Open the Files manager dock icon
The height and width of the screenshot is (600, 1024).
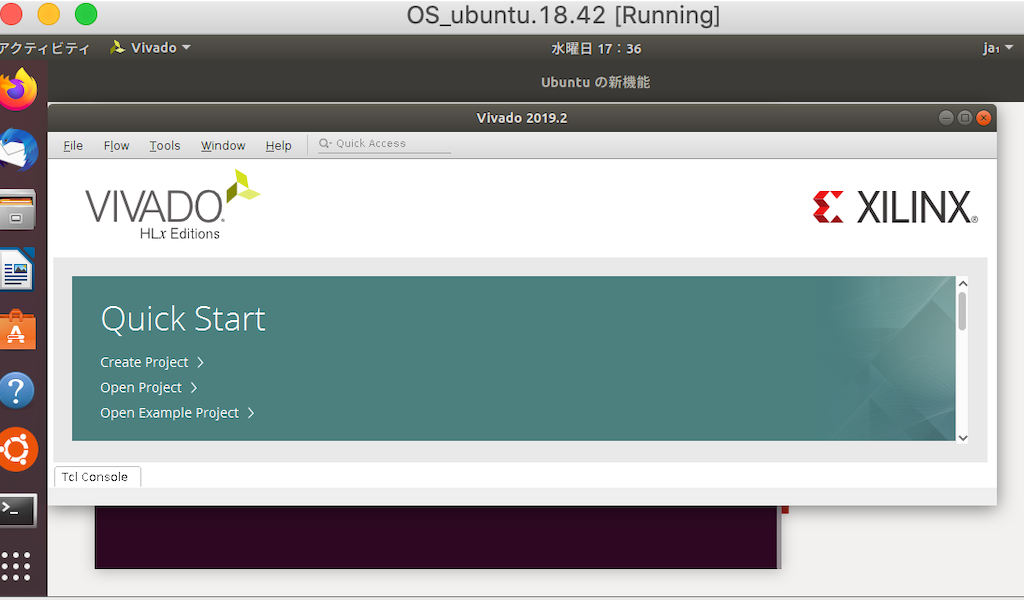[17, 210]
